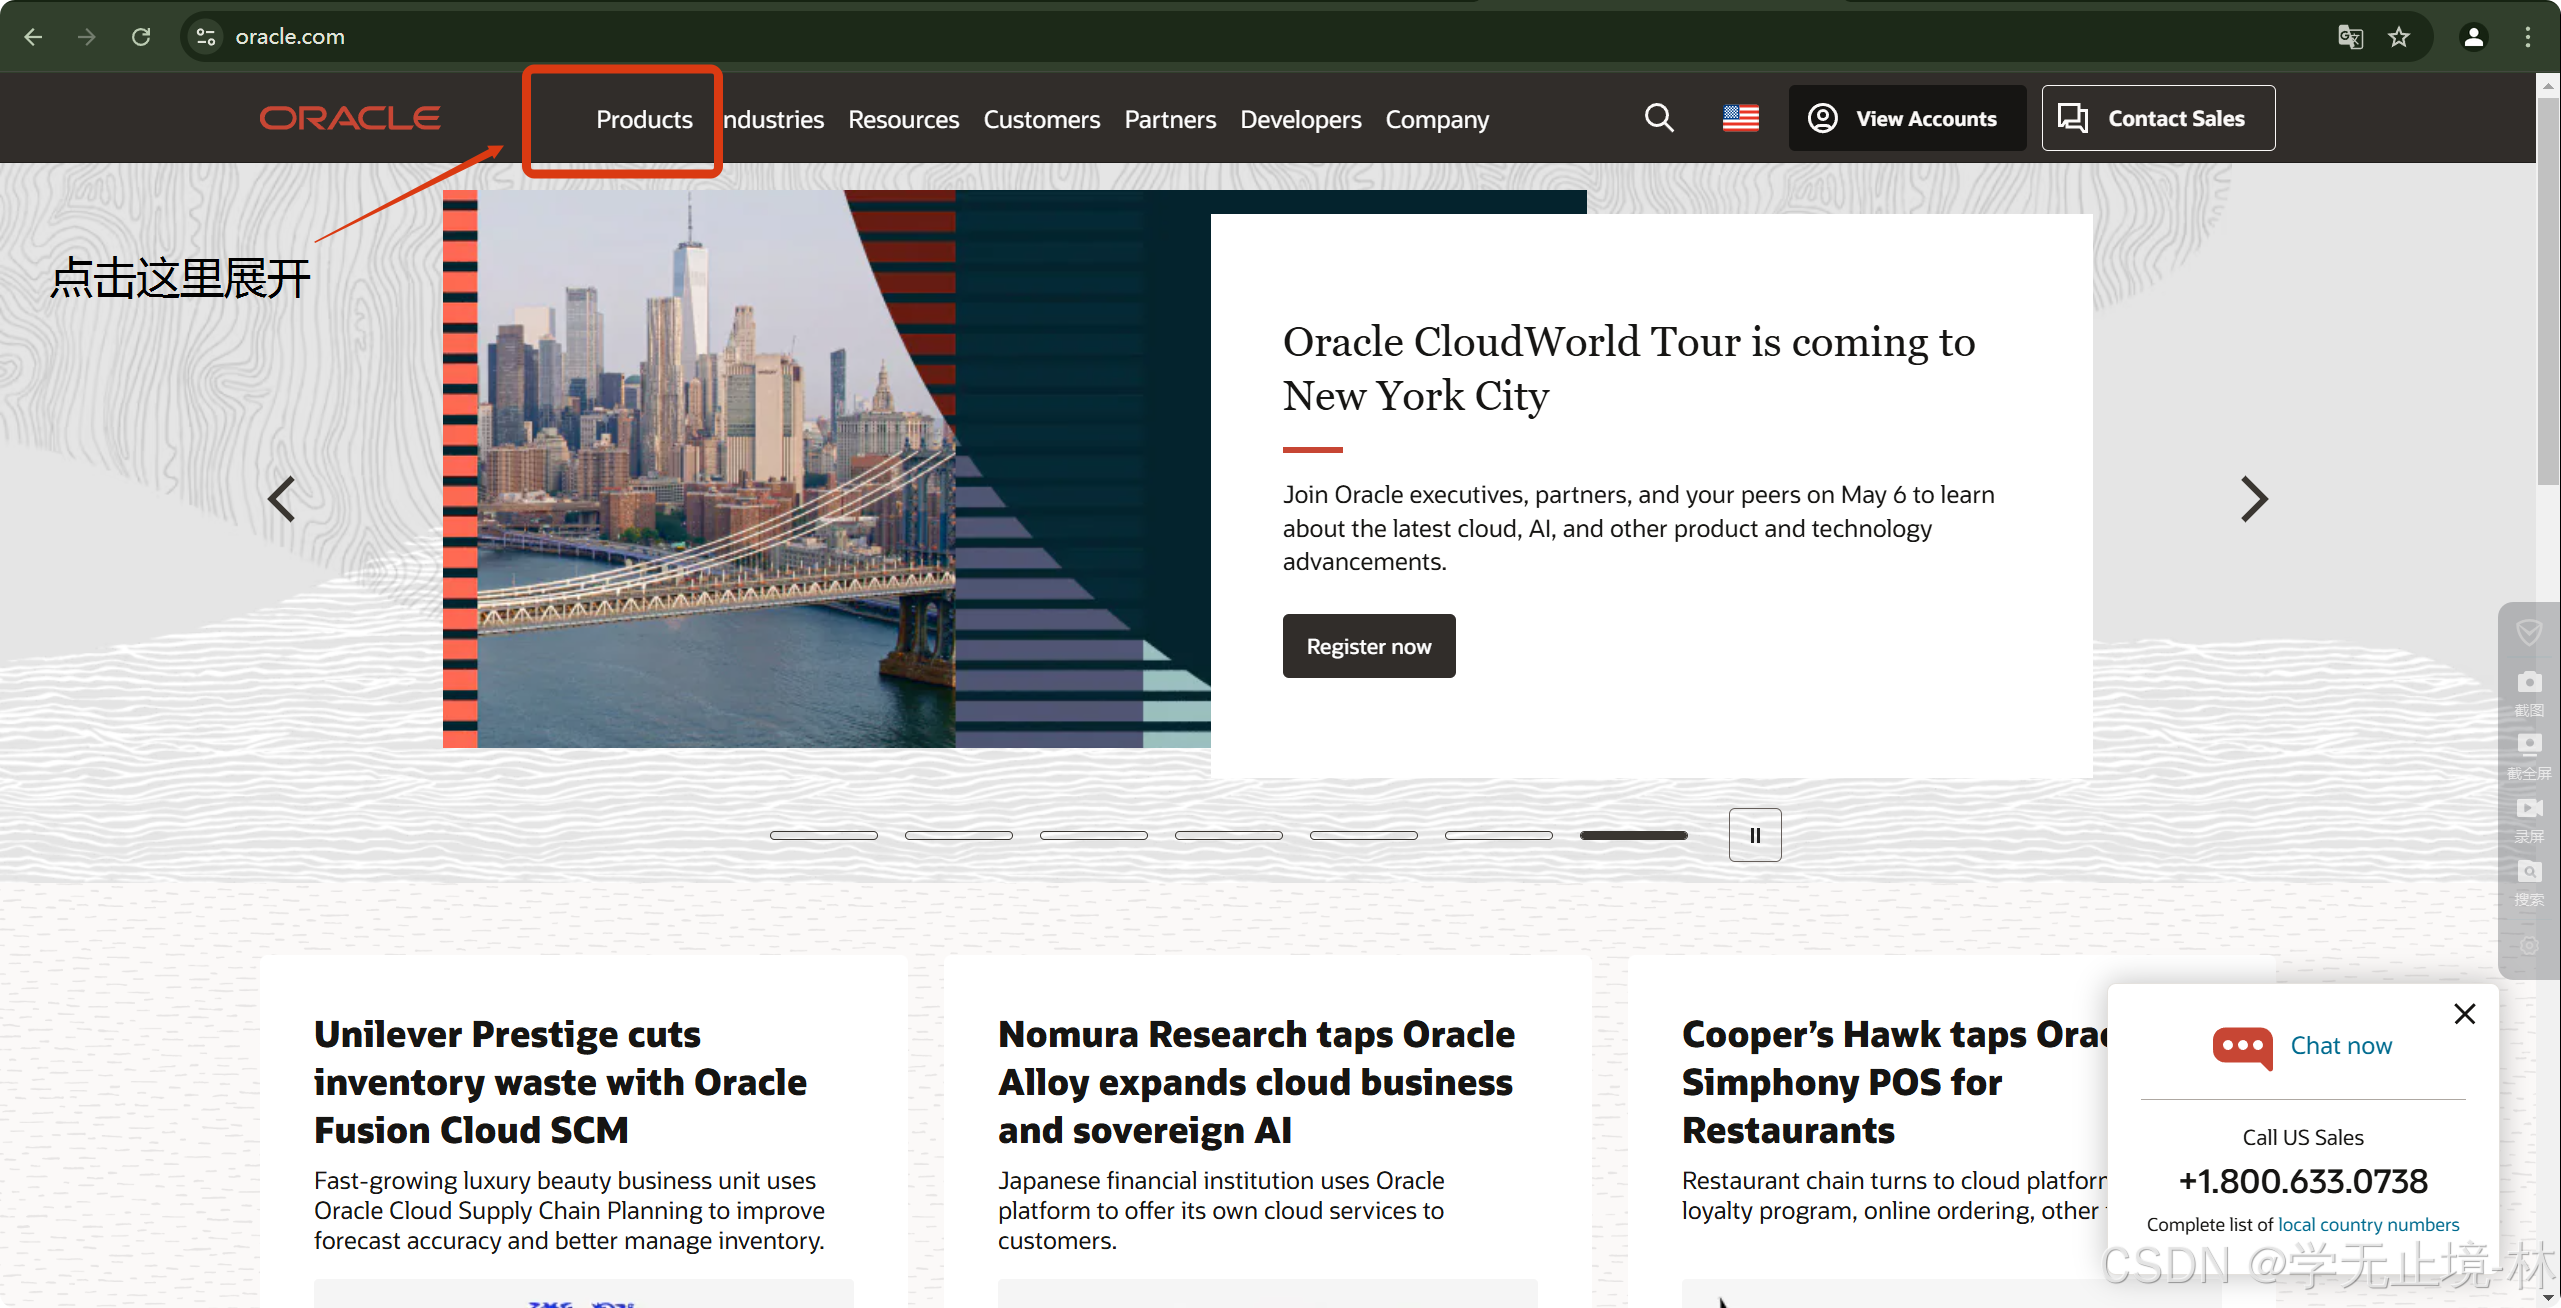
Task: Click the browser reload icon
Action: (x=141, y=37)
